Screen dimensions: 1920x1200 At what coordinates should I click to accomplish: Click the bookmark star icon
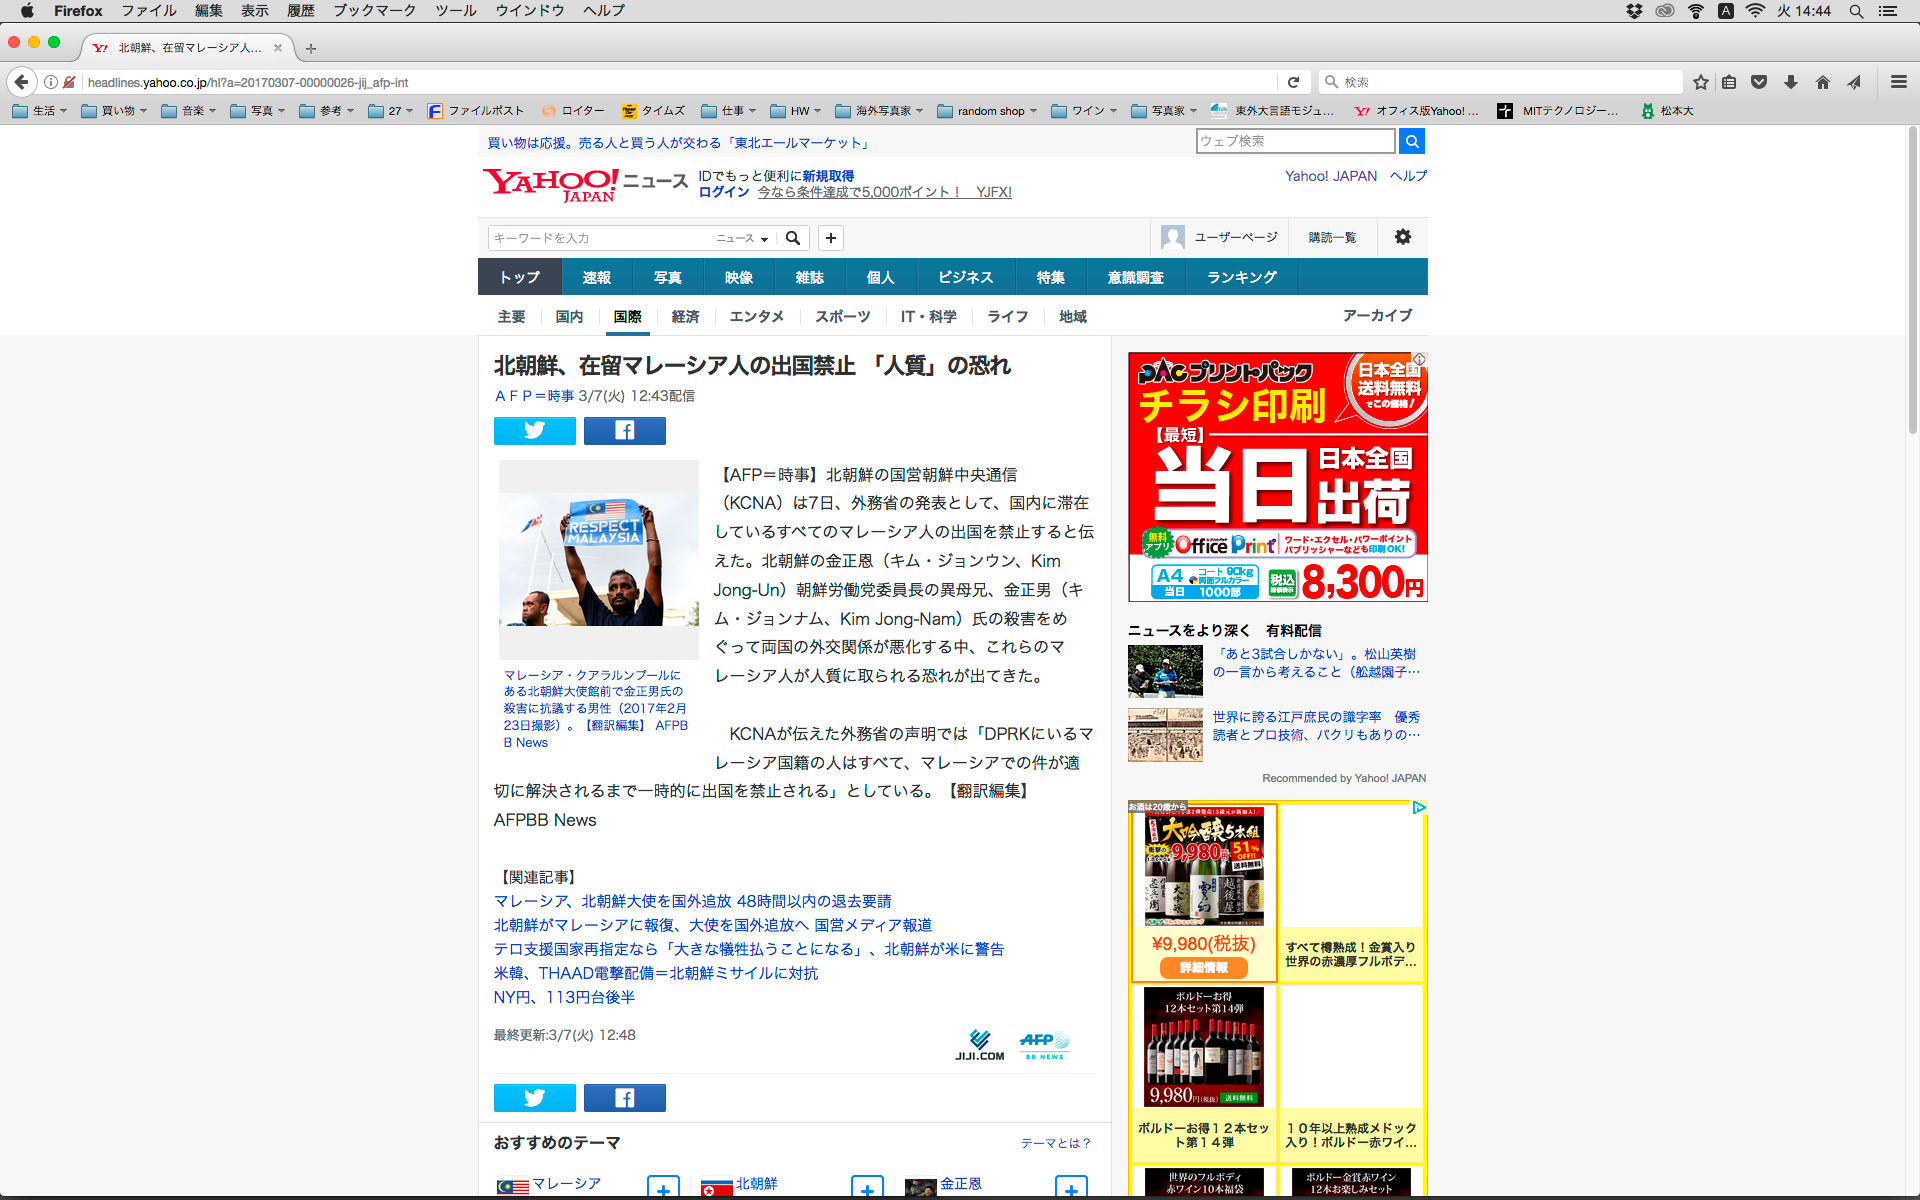(1701, 82)
